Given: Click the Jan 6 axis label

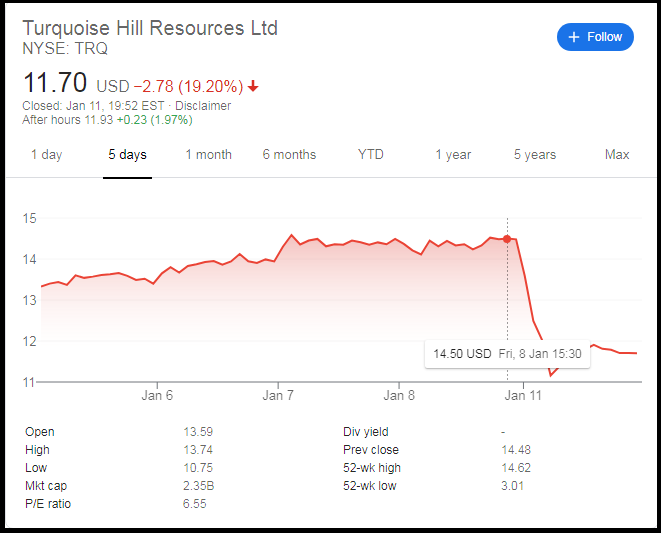Looking at the screenshot, I should pyautogui.click(x=157, y=396).
